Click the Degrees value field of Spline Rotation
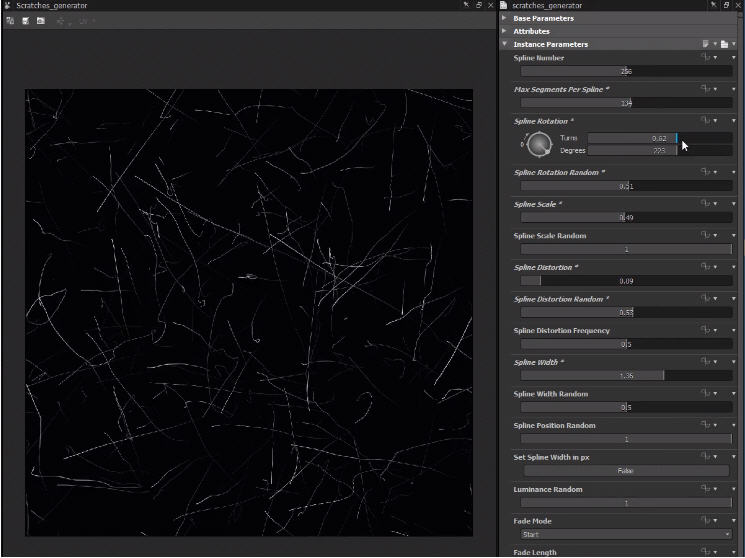This screenshot has width=745, height=558. [659, 151]
